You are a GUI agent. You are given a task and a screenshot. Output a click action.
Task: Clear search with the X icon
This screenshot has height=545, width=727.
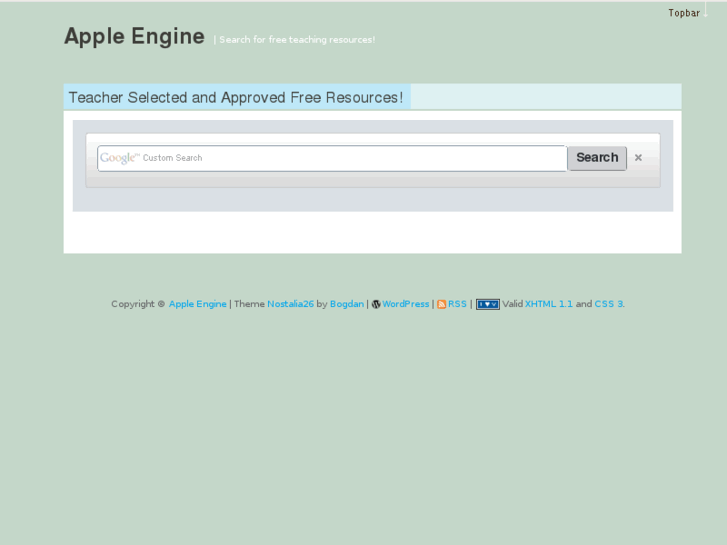(x=638, y=158)
